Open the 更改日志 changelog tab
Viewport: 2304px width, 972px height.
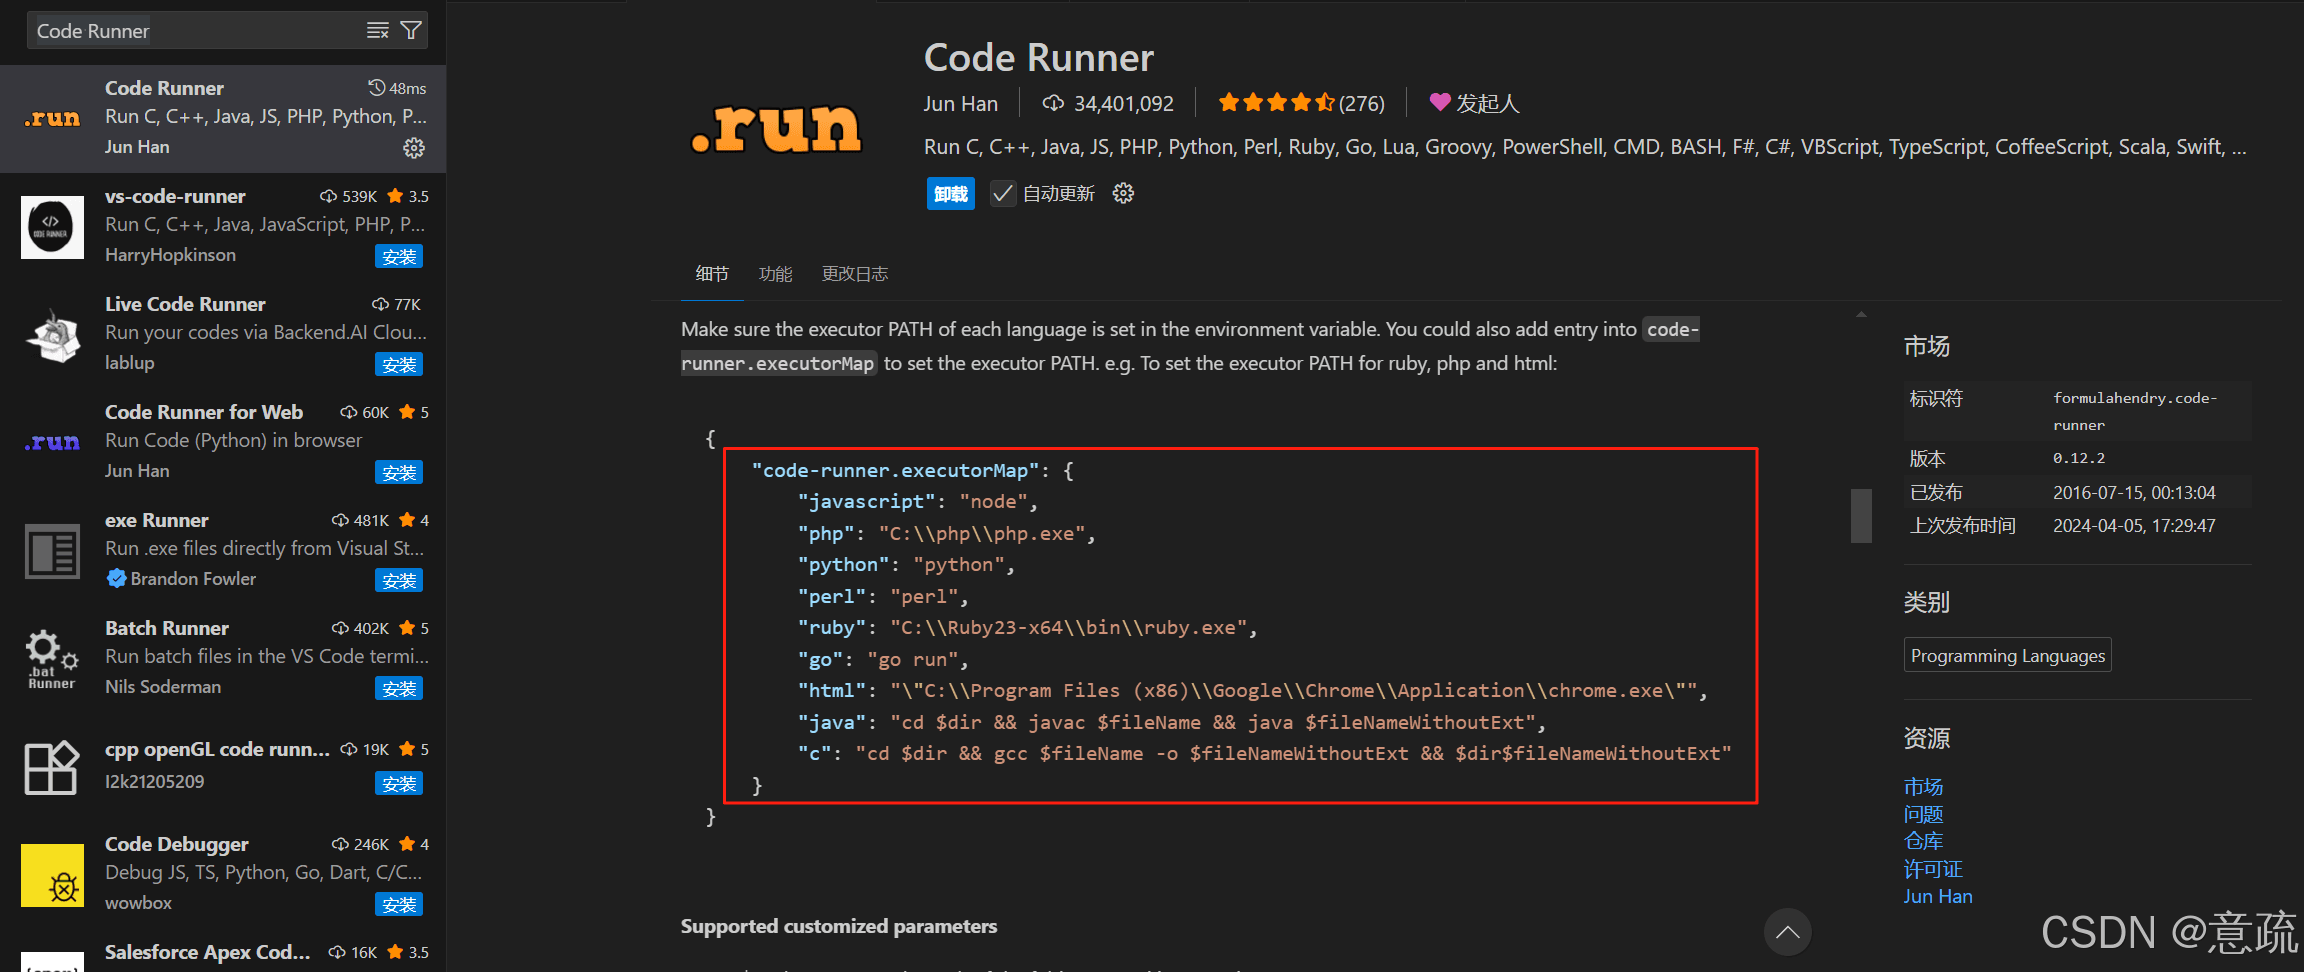point(855,274)
